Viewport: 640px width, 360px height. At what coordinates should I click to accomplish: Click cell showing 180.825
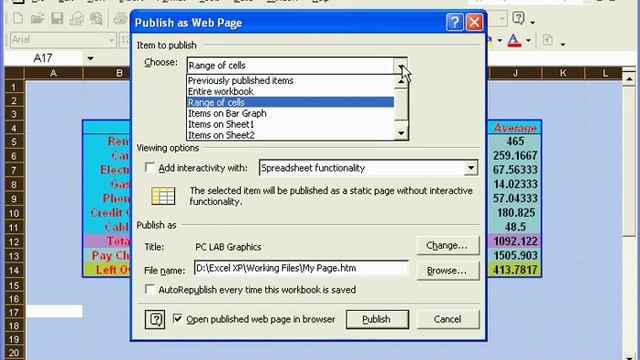click(515, 213)
